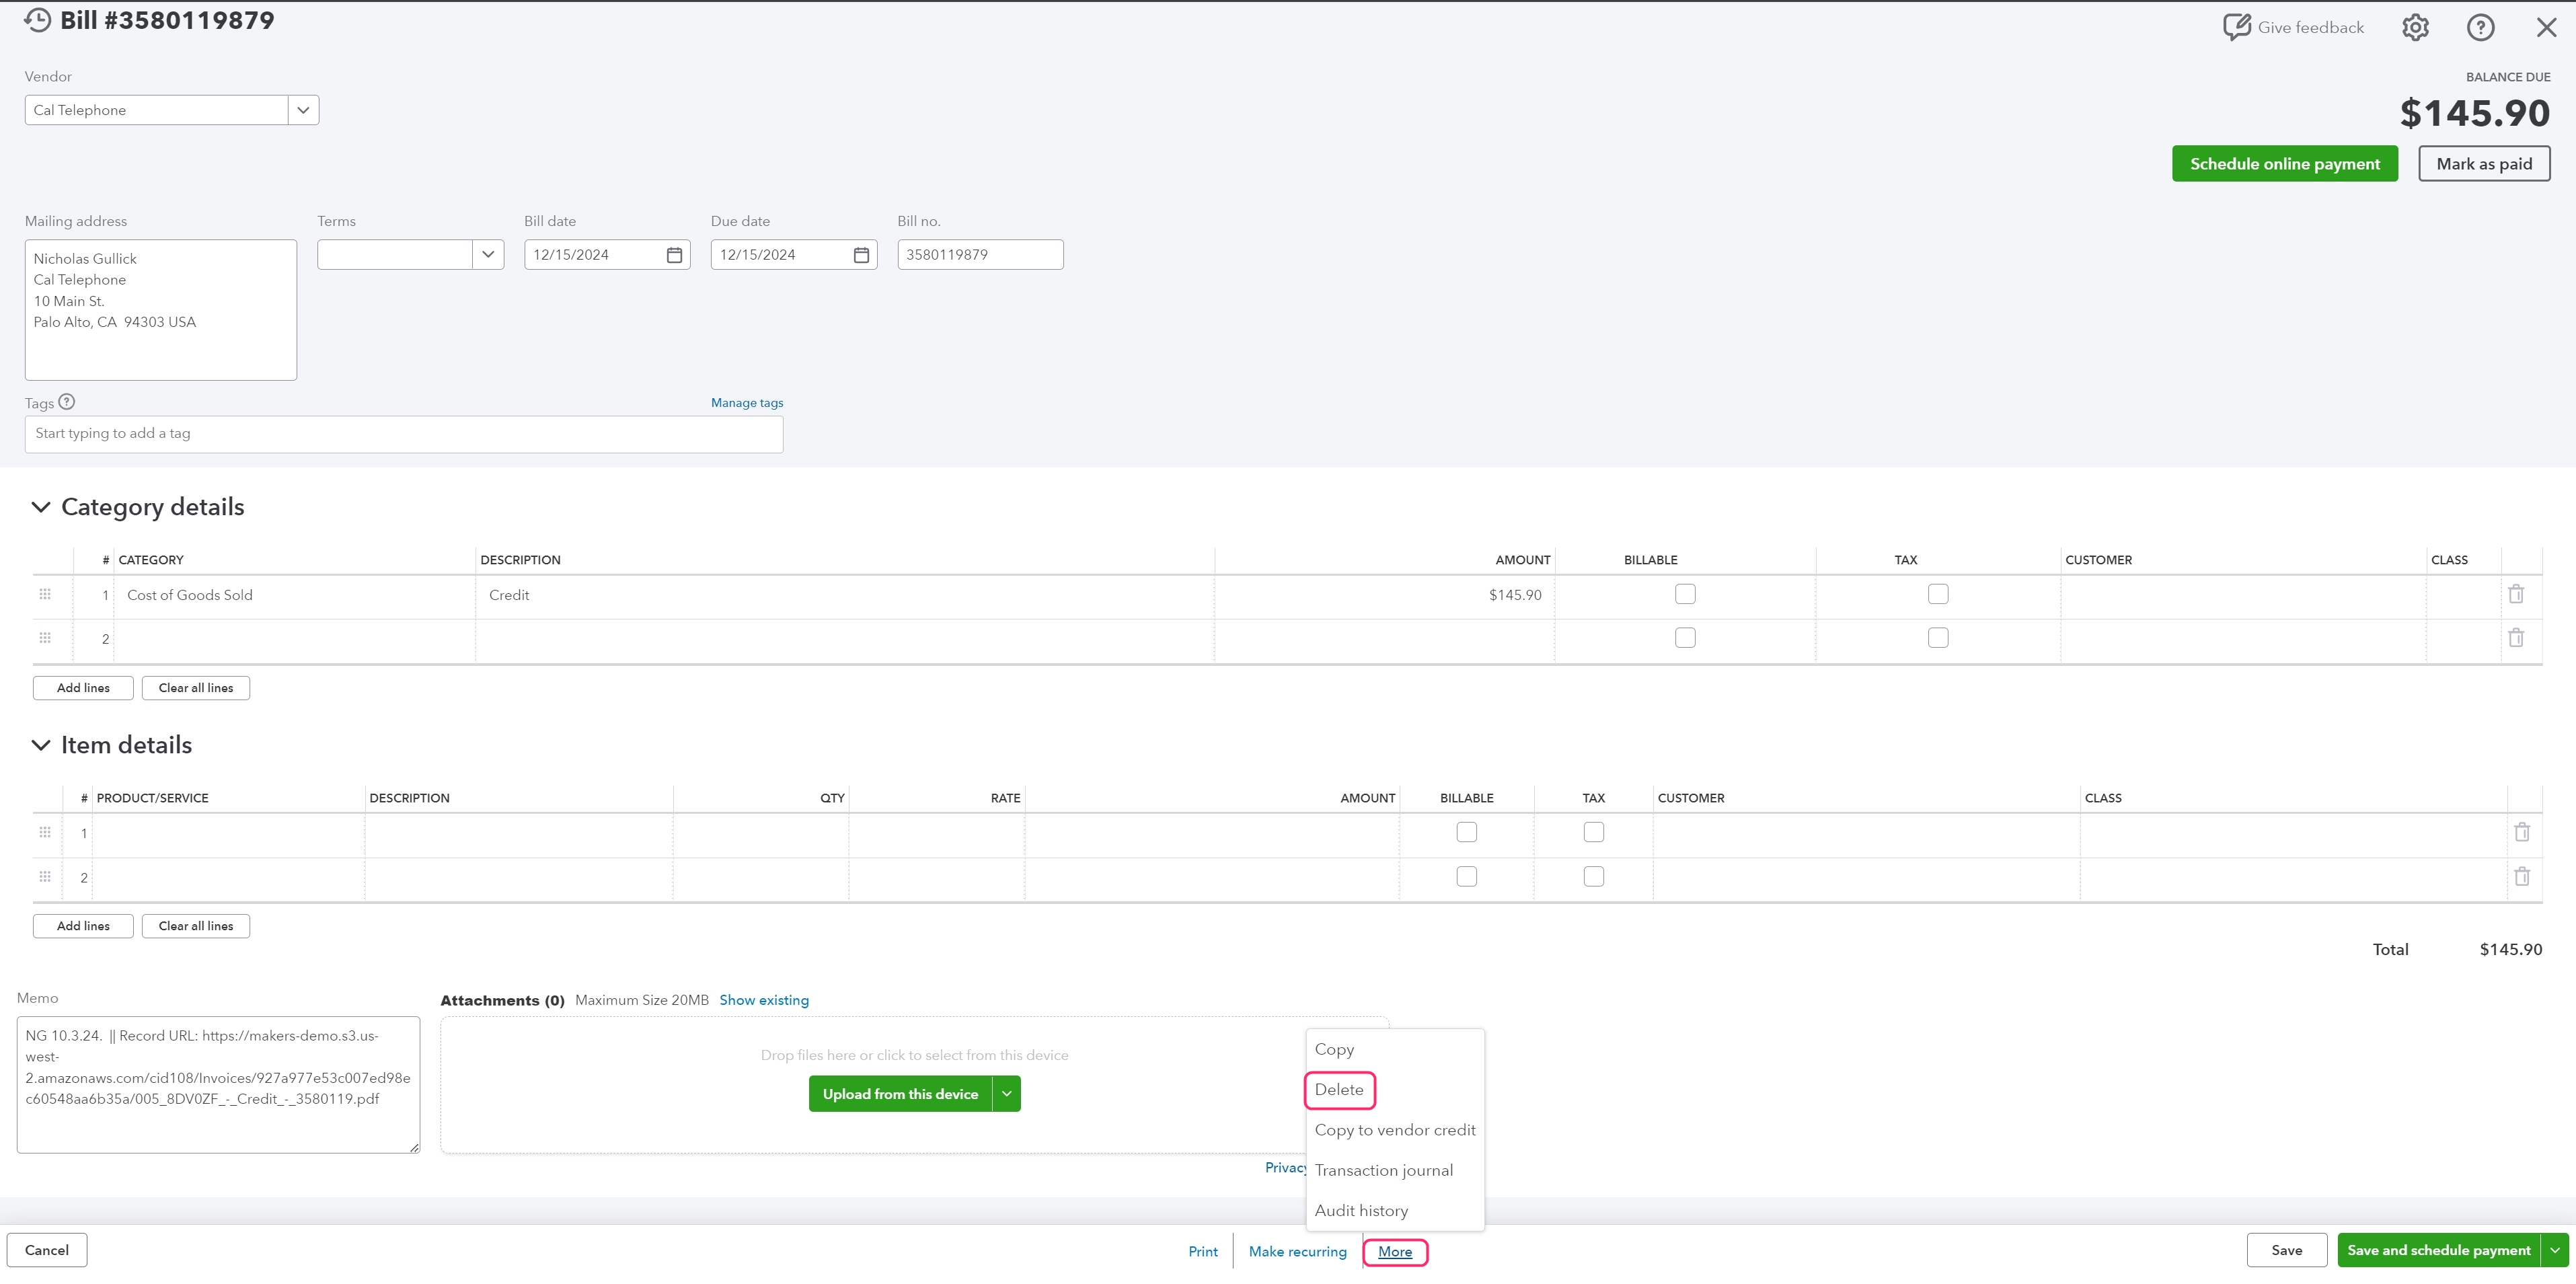
Task: Delete category line 2 with trash icon
Action: (x=2516, y=638)
